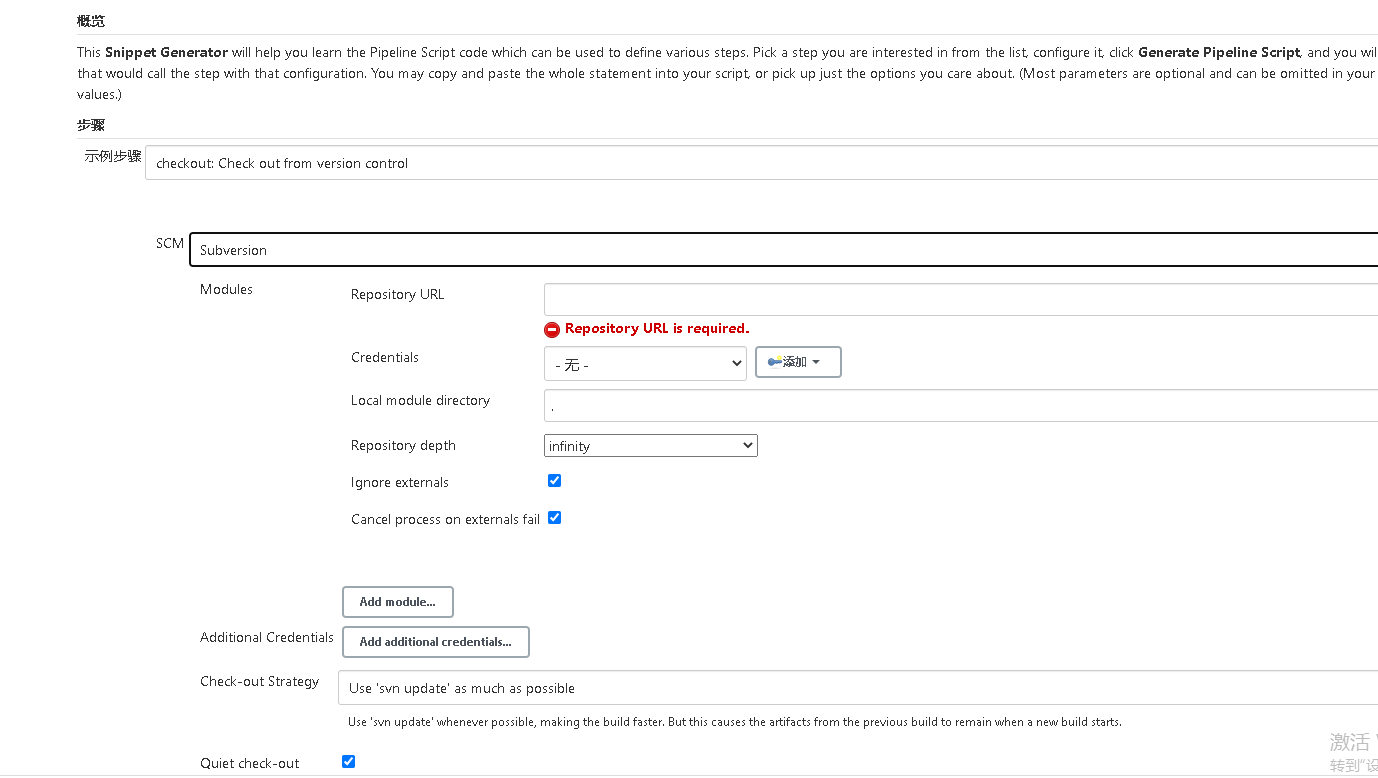Uncheck the Quiet check-out checkbox

click(348, 762)
